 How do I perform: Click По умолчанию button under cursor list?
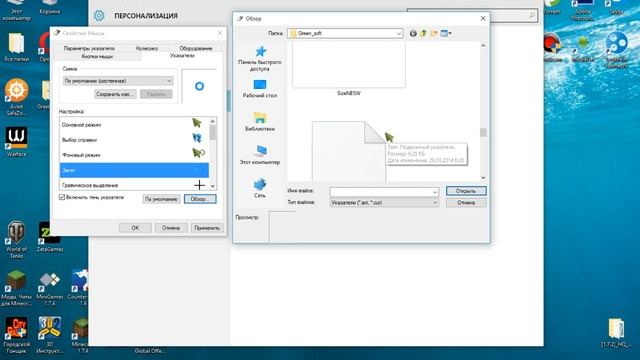pyautogui.click(x=161, y=199)
